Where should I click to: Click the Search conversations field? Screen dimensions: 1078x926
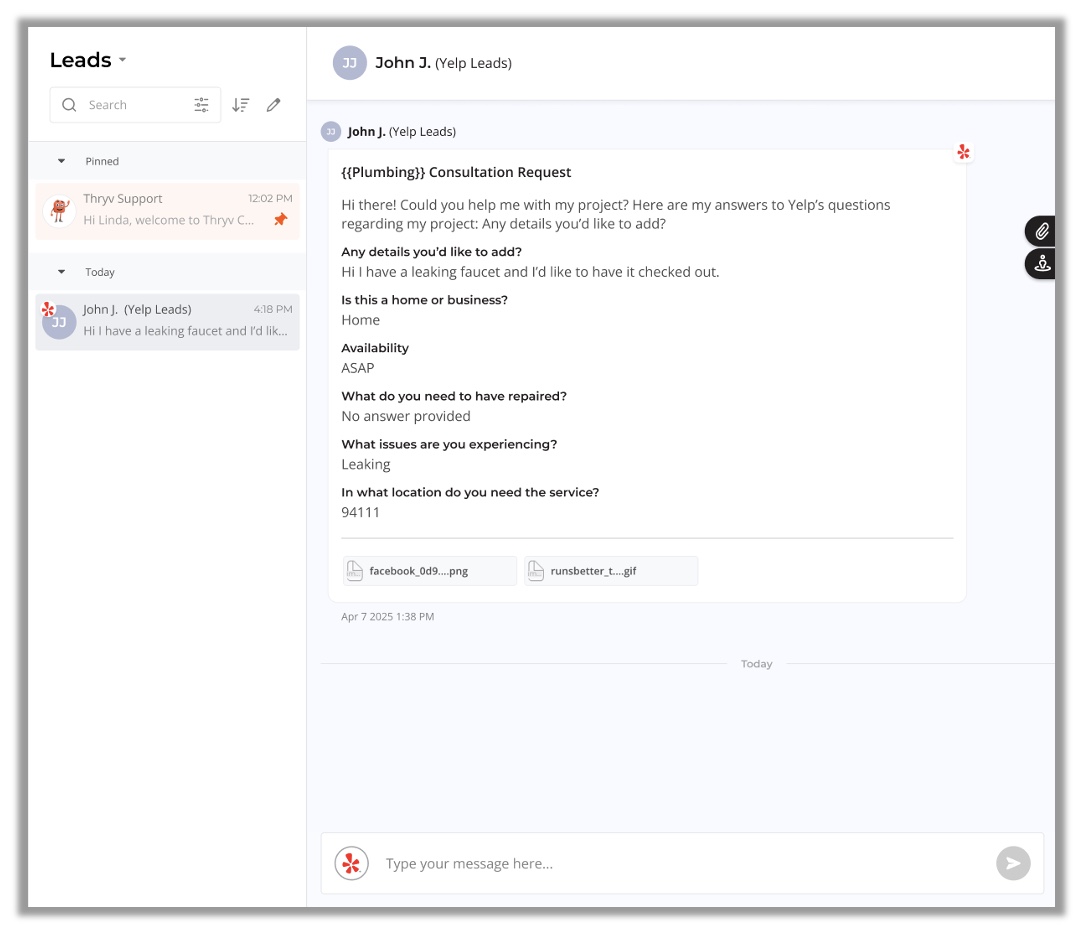135,105
